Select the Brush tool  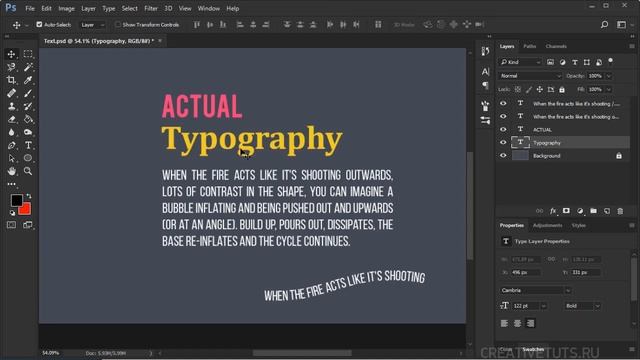(x=28, y=93)
